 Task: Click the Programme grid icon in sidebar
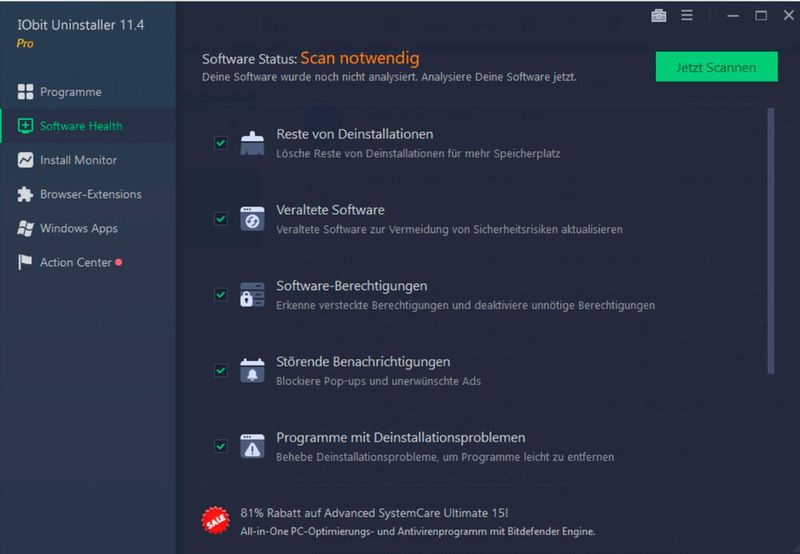coord(25,92)
